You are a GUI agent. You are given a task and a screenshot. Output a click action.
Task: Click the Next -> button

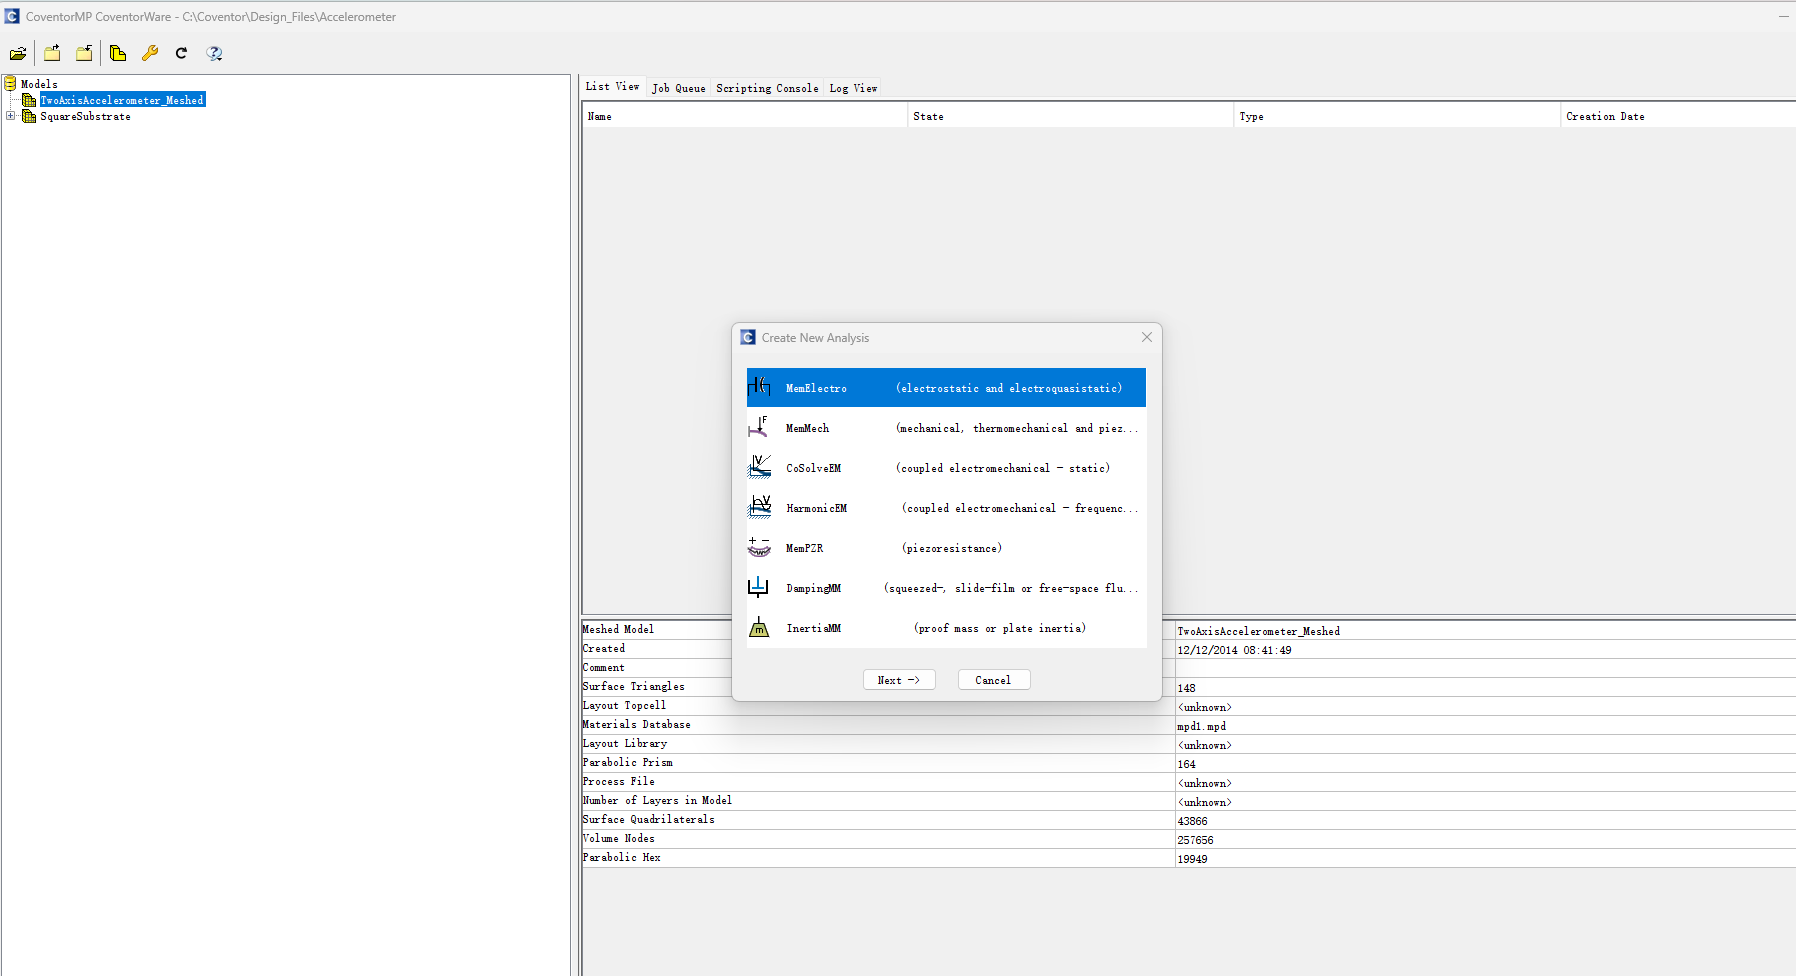point(899,680)
